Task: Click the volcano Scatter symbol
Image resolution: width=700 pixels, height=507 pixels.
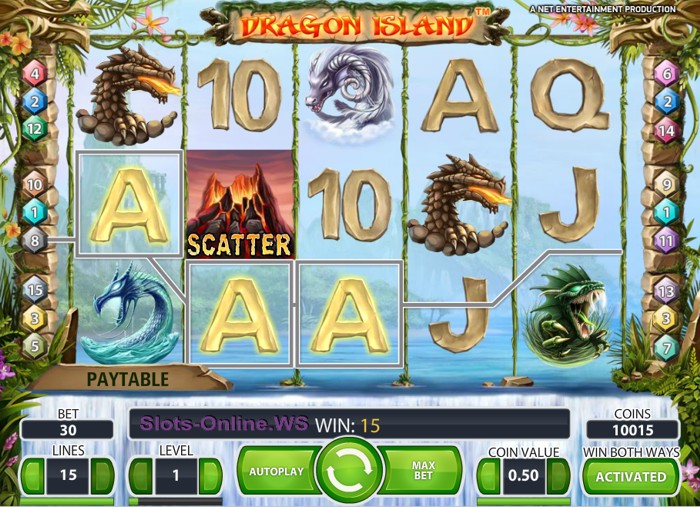Action: (239, 204)
